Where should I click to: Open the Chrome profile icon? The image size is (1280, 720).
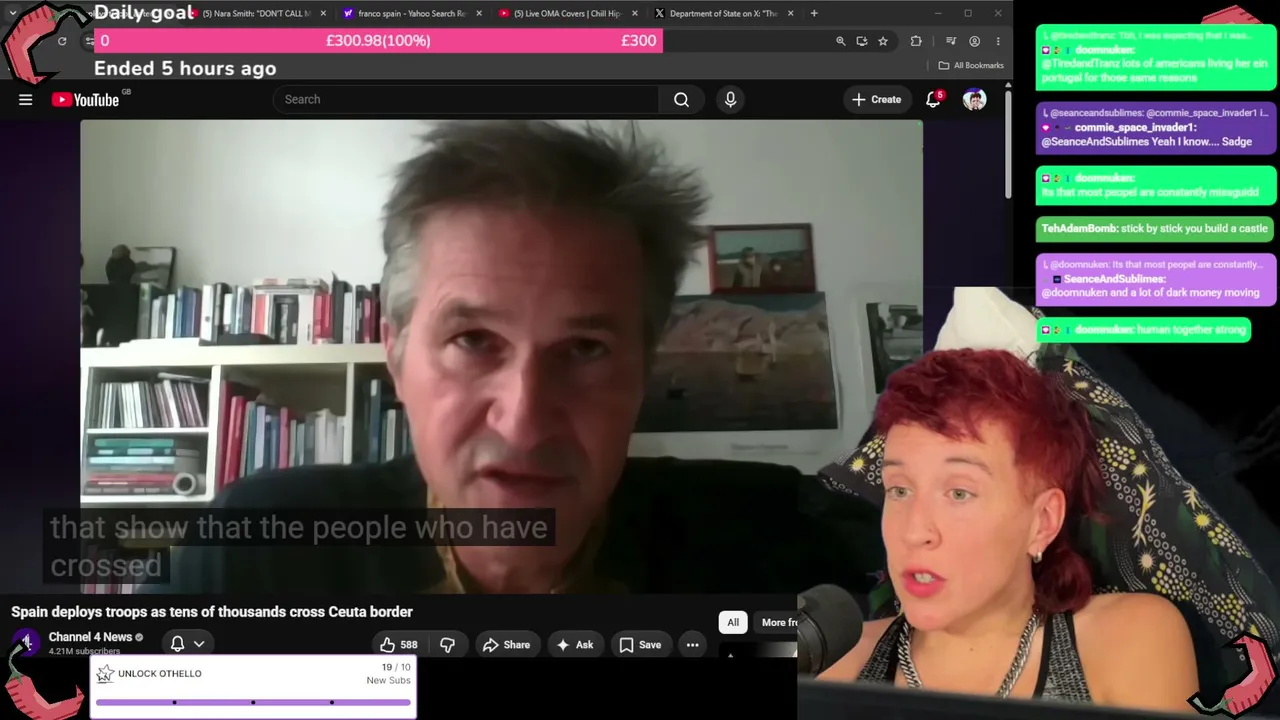pos(974,41)
